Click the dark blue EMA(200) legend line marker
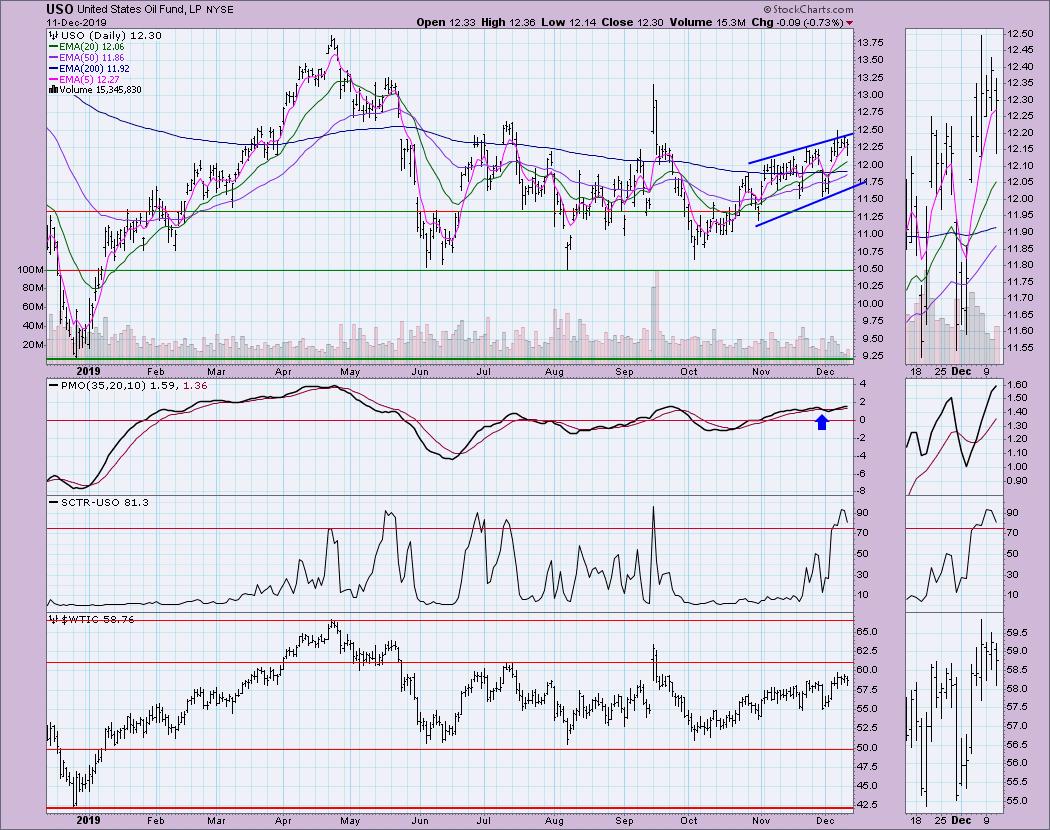The width and height of the screenshot is (1050, 830). click(53, 68)
